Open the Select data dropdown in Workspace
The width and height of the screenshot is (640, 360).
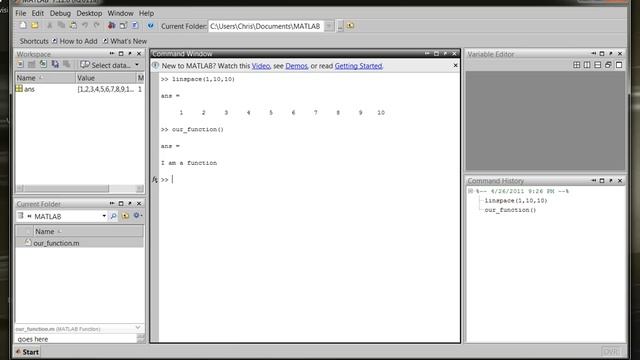coord(110,65)
